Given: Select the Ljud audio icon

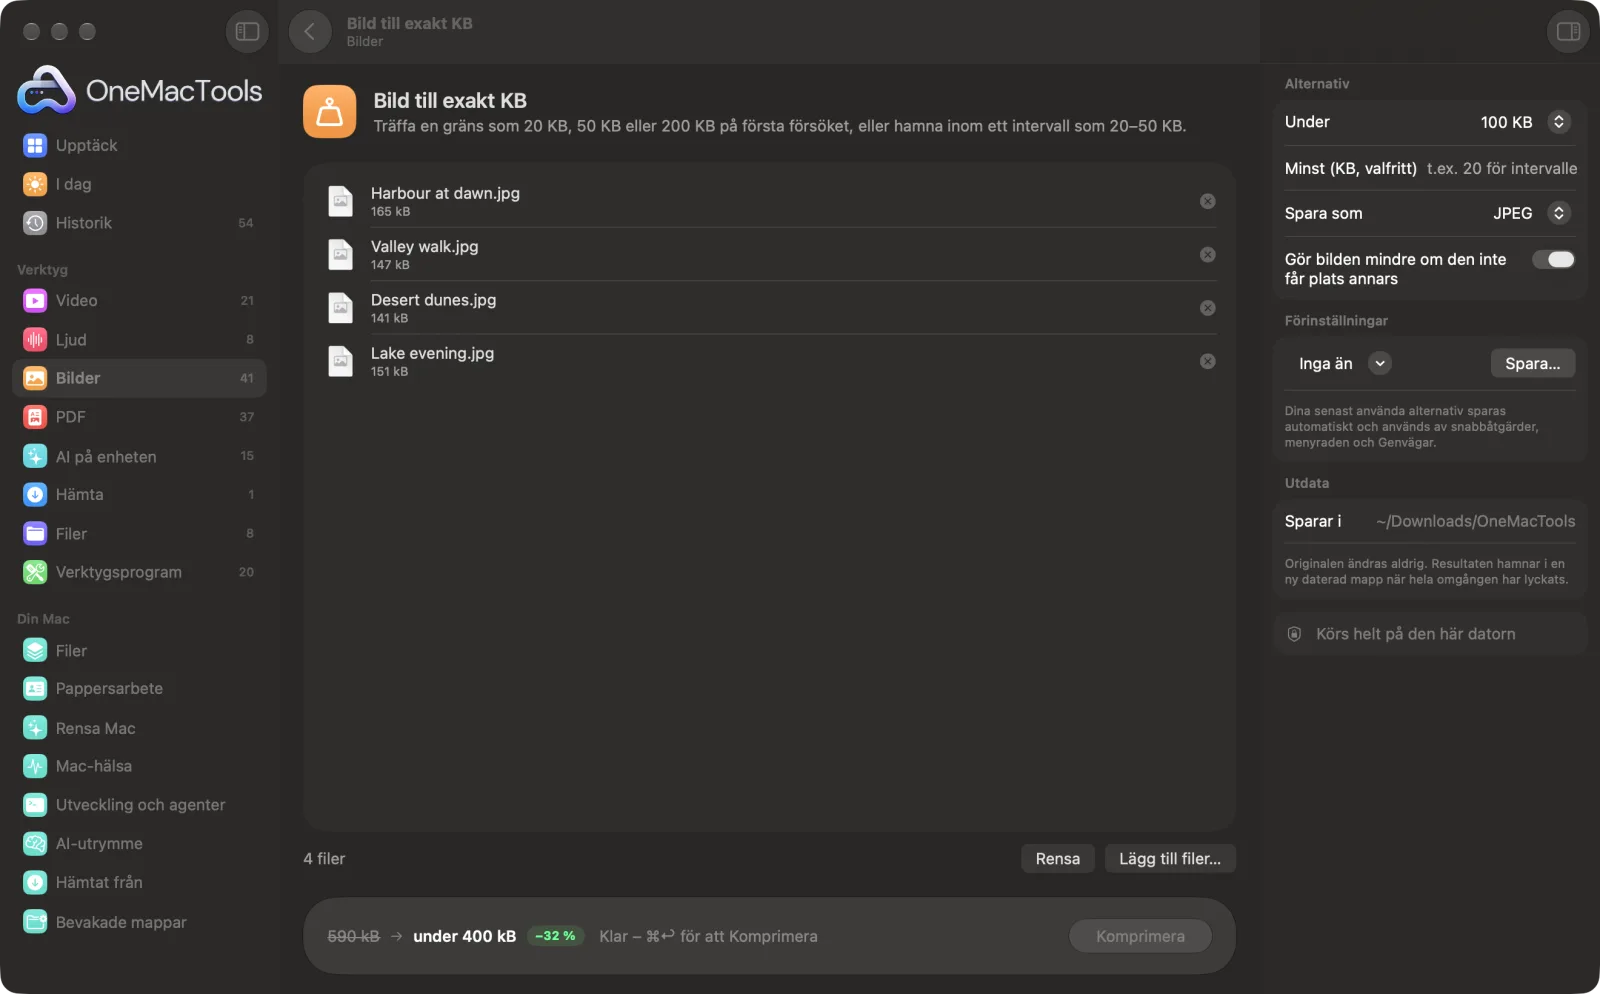Looking at the screenshot, I should coord(35,340).
